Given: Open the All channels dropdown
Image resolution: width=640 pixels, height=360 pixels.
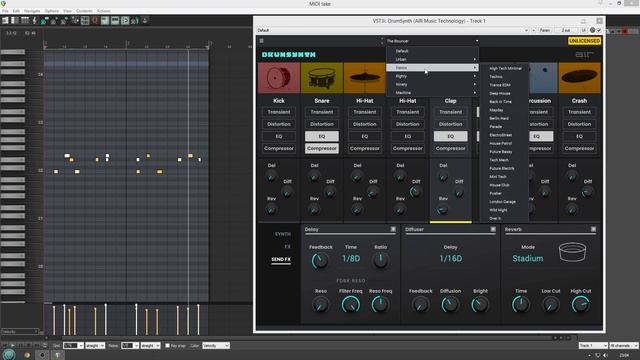Looking at the screenshot, I should pyautogui.click(x=624, y=346).
